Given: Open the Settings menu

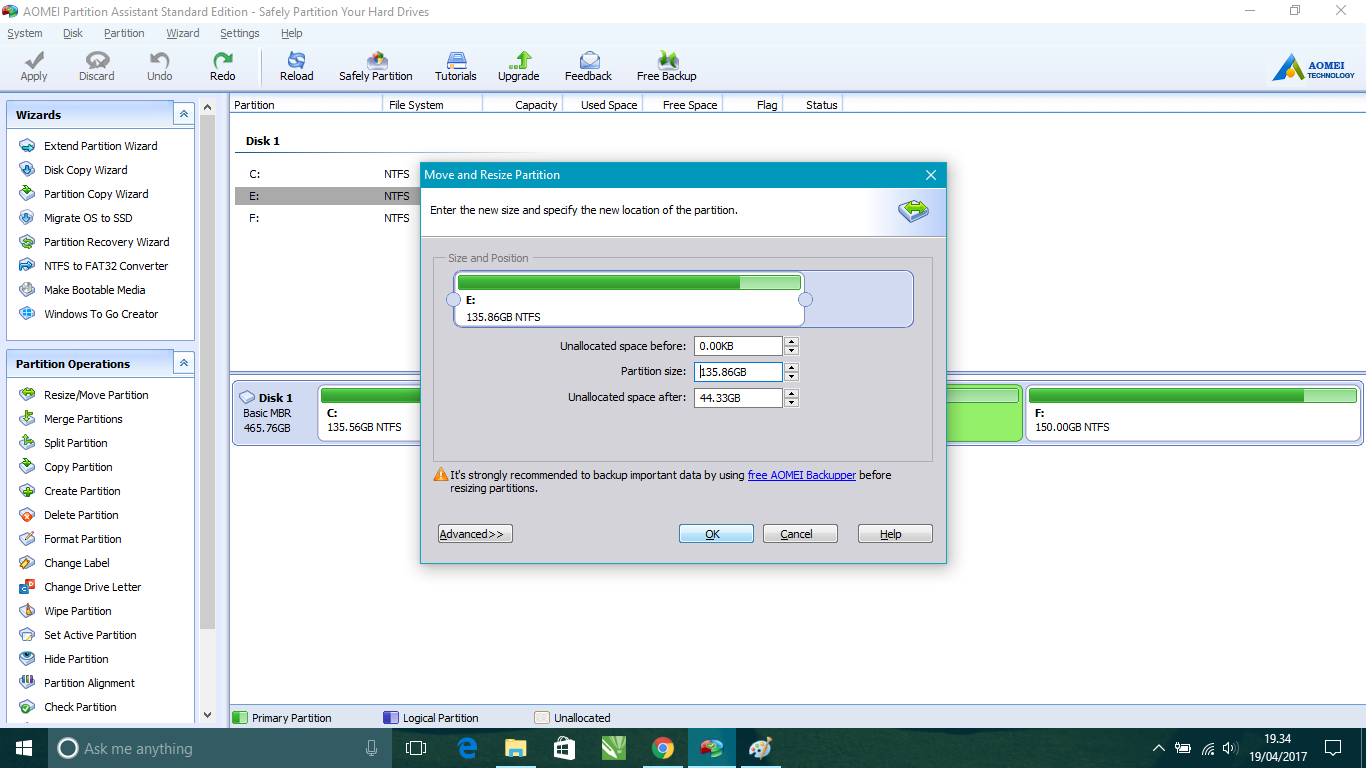Looking at the screenshot, I should pos(240,33).
